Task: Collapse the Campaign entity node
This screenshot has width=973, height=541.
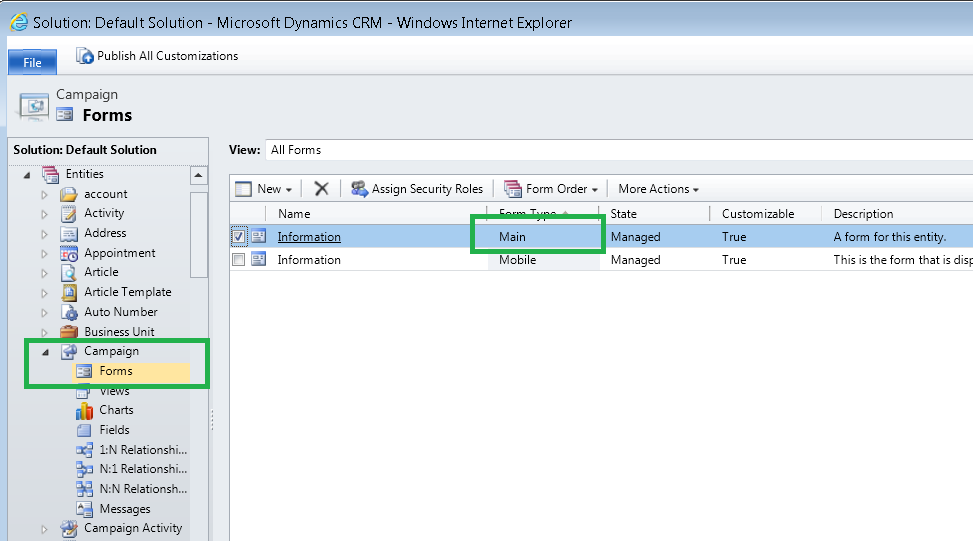Action: (x=45, y=352)
